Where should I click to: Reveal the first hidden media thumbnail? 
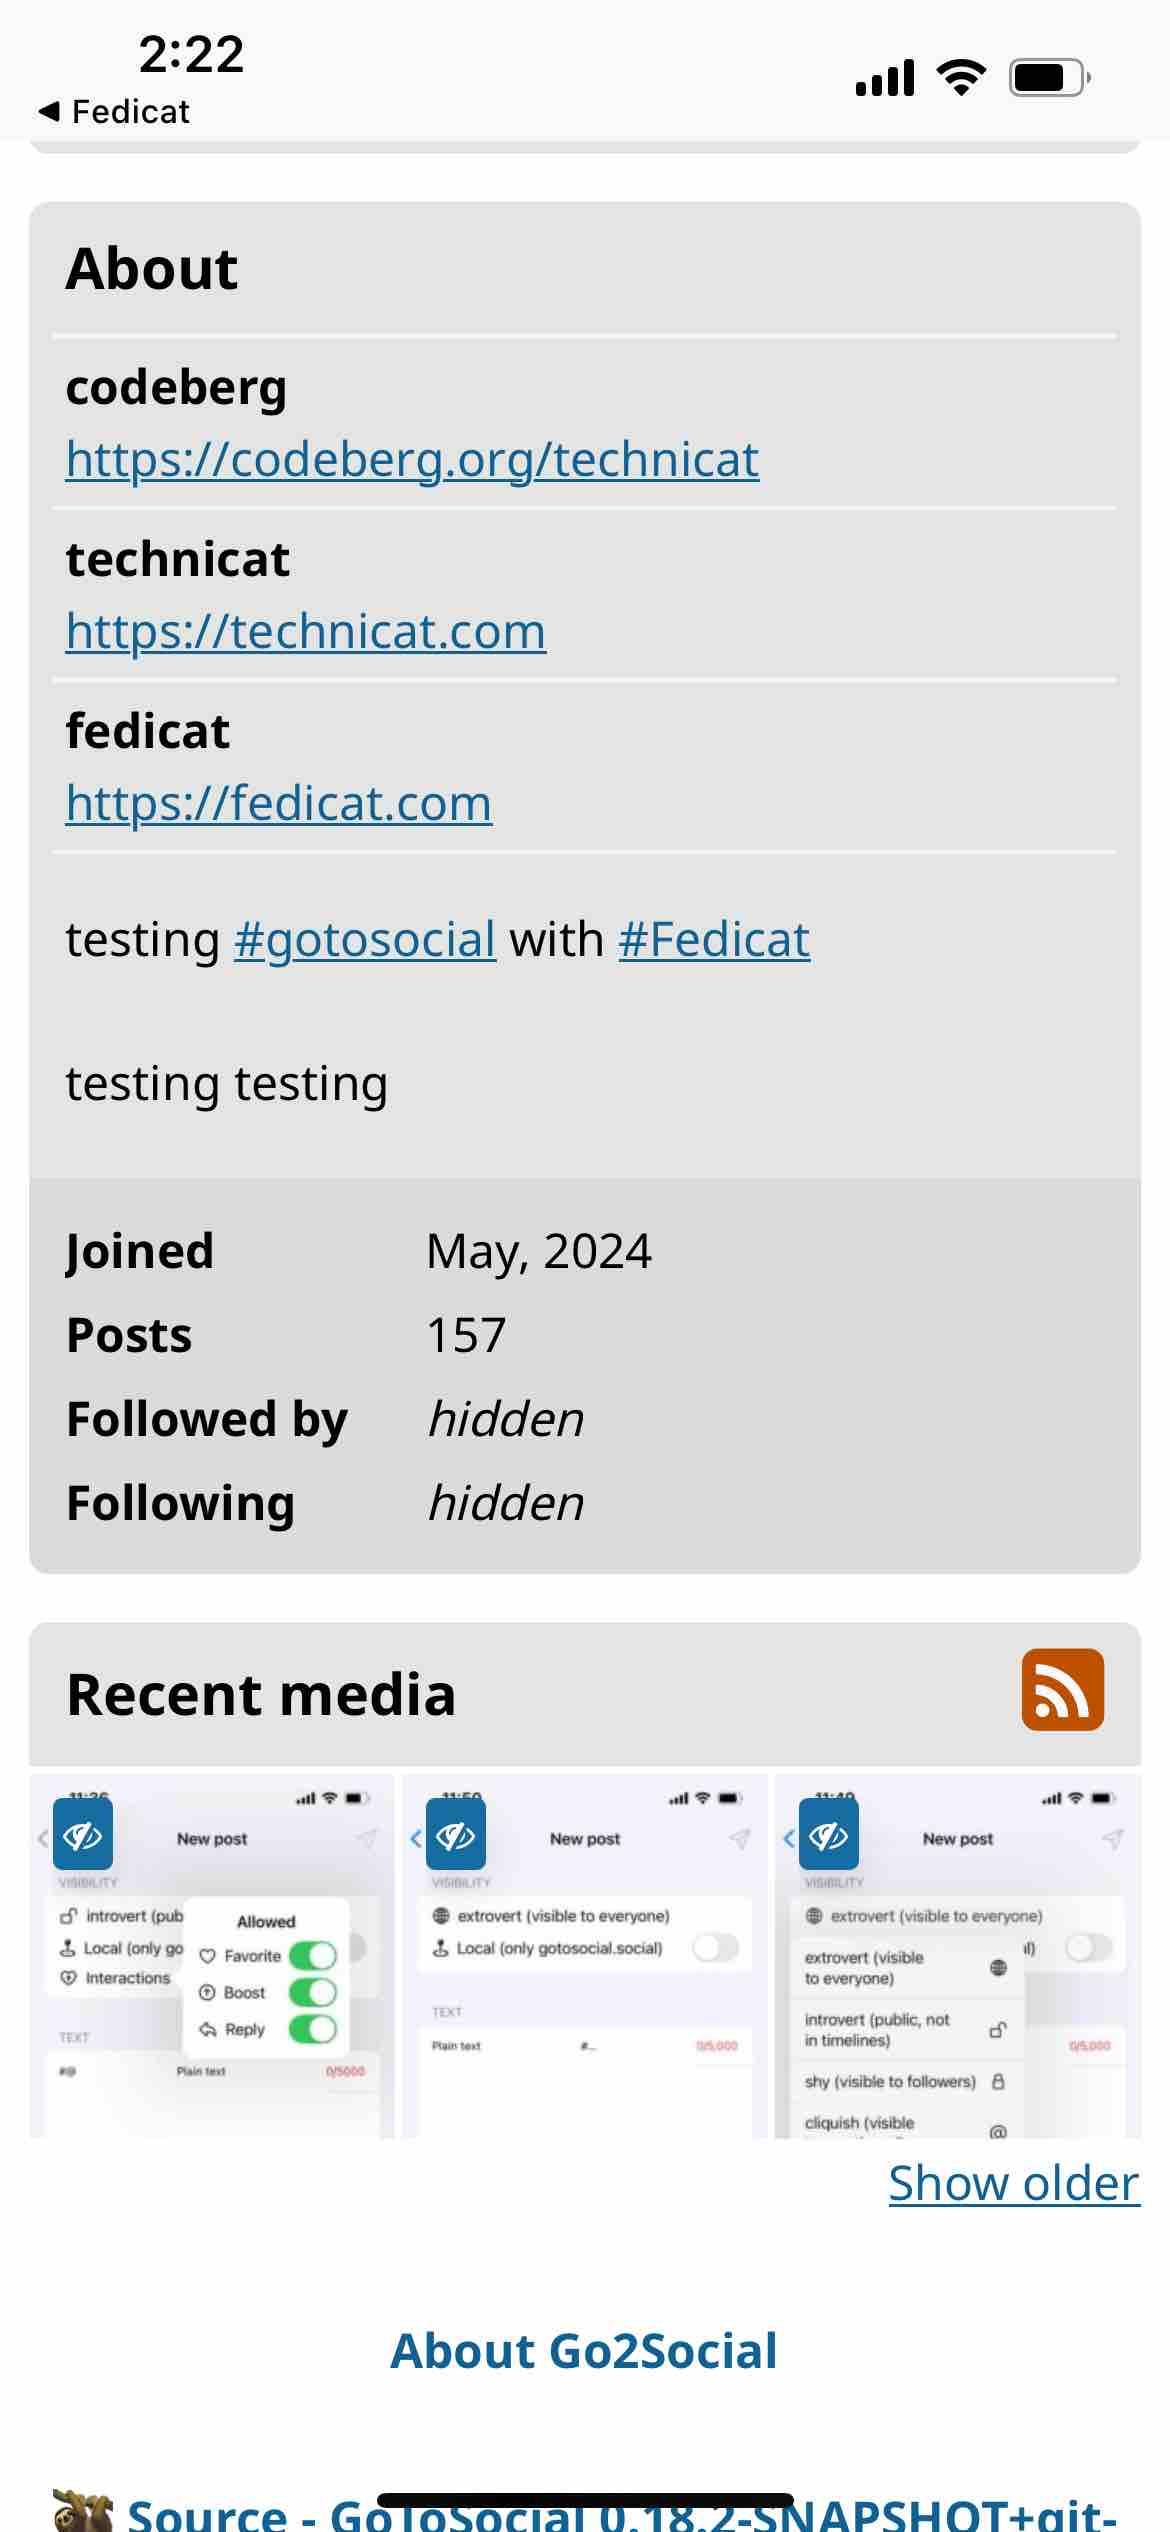pos(82,1834)
